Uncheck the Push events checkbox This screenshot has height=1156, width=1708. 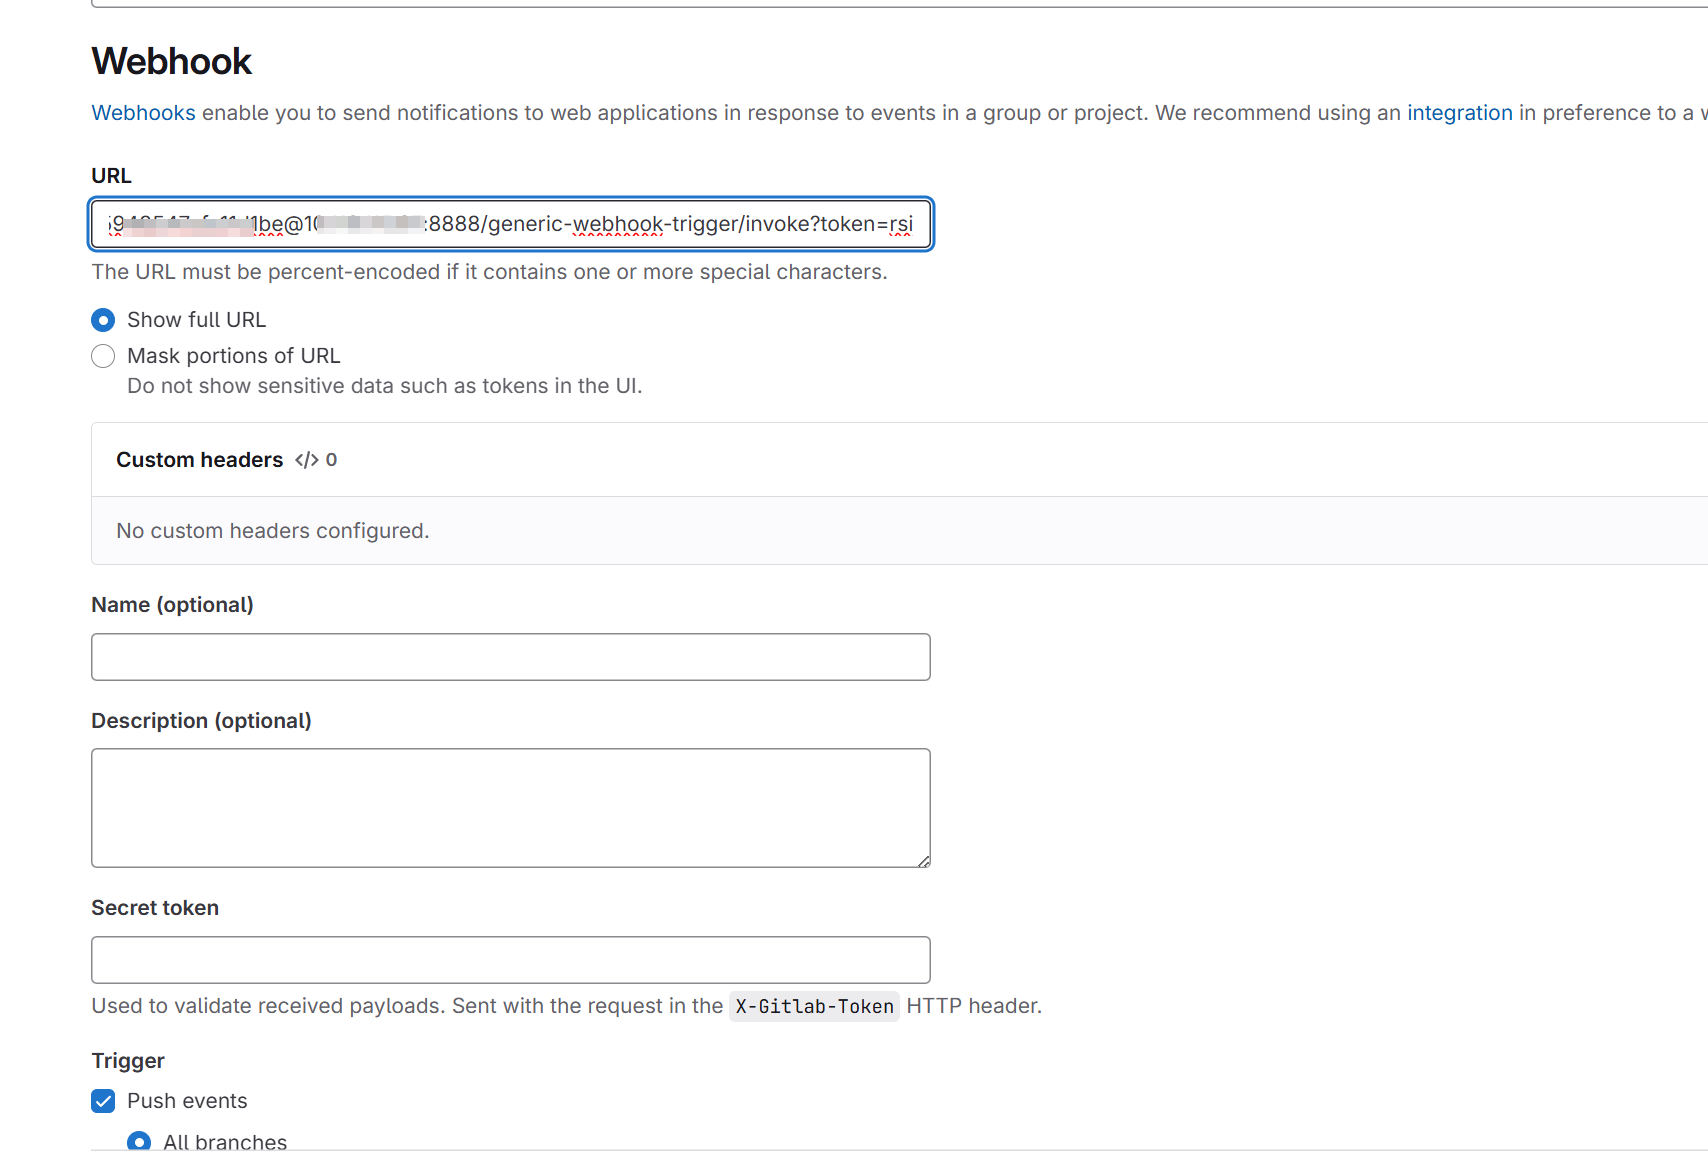[103, 1101]
